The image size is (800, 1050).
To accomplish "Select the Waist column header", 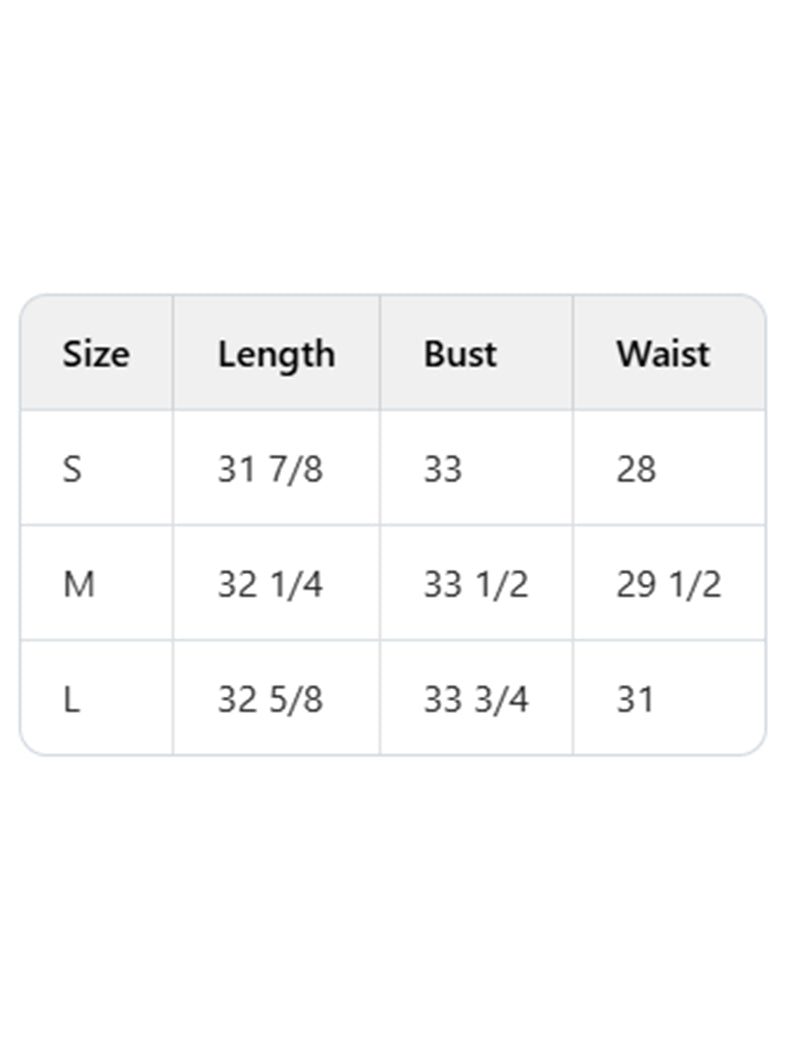I will pyautogui.click(x=663, y=354).
